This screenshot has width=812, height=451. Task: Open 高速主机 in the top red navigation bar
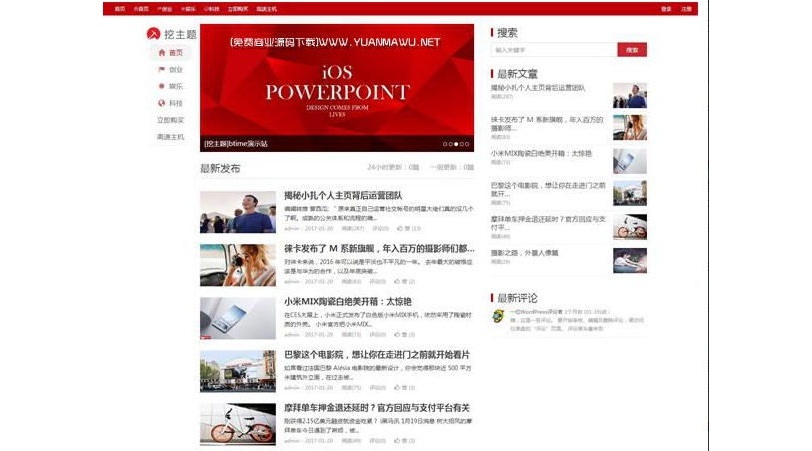pyautogui.click(x=267, y=9)
